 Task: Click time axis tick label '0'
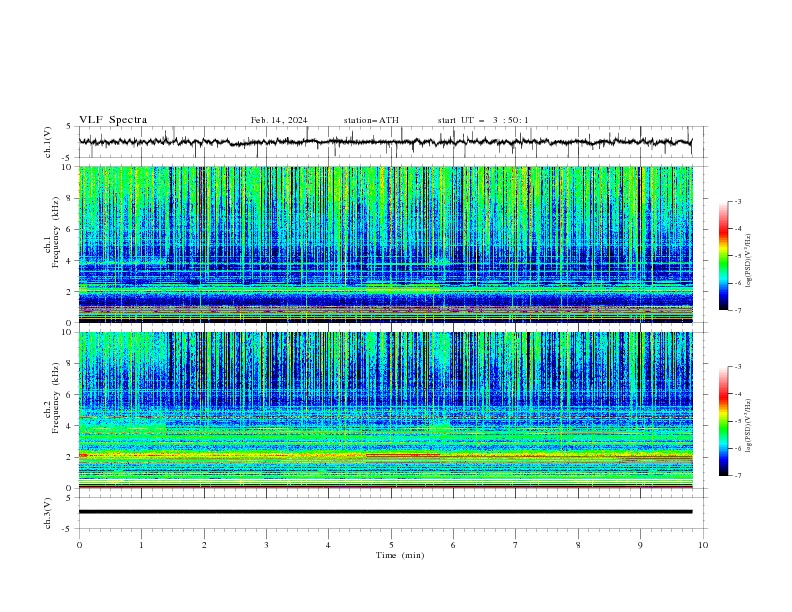(79, 545)
